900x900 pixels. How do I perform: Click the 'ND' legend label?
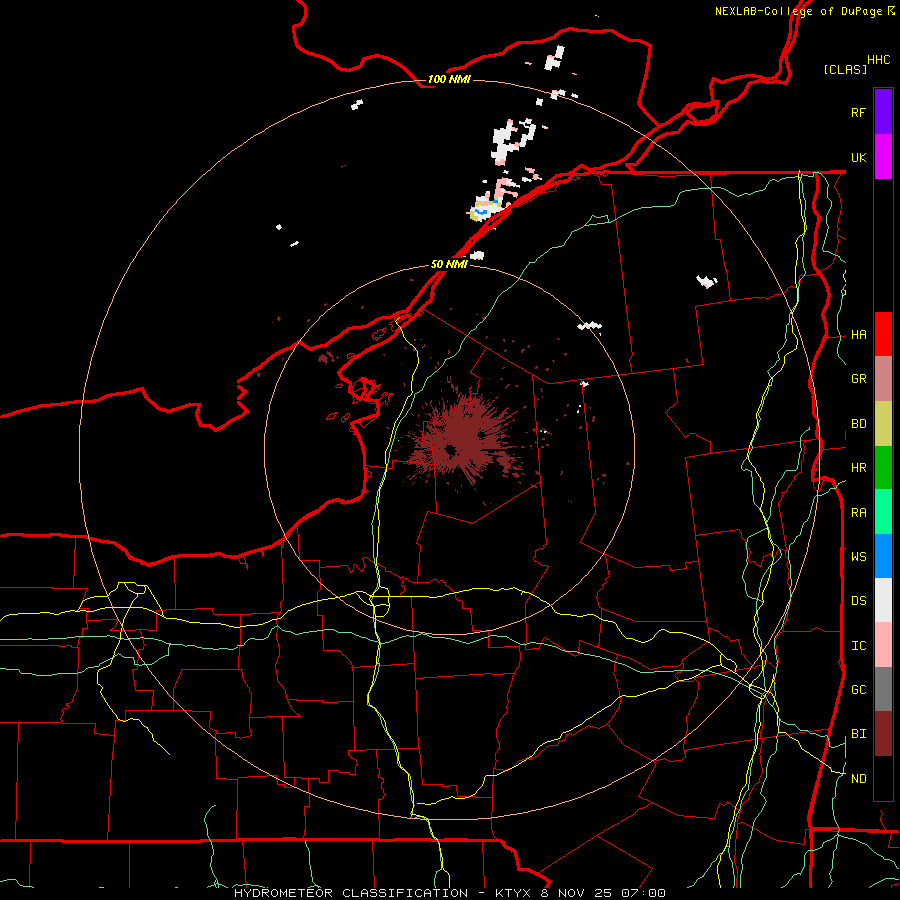[x=859, y=778]
